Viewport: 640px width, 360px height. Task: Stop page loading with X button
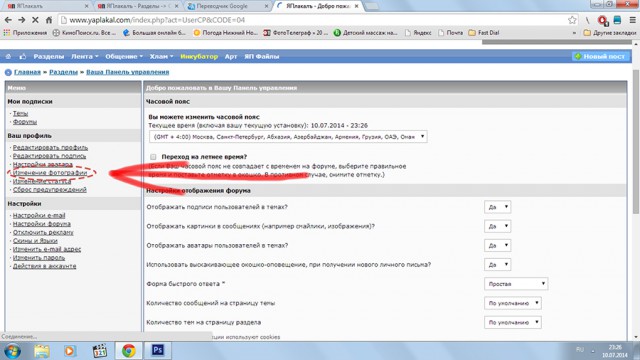(x=35, y=20)
